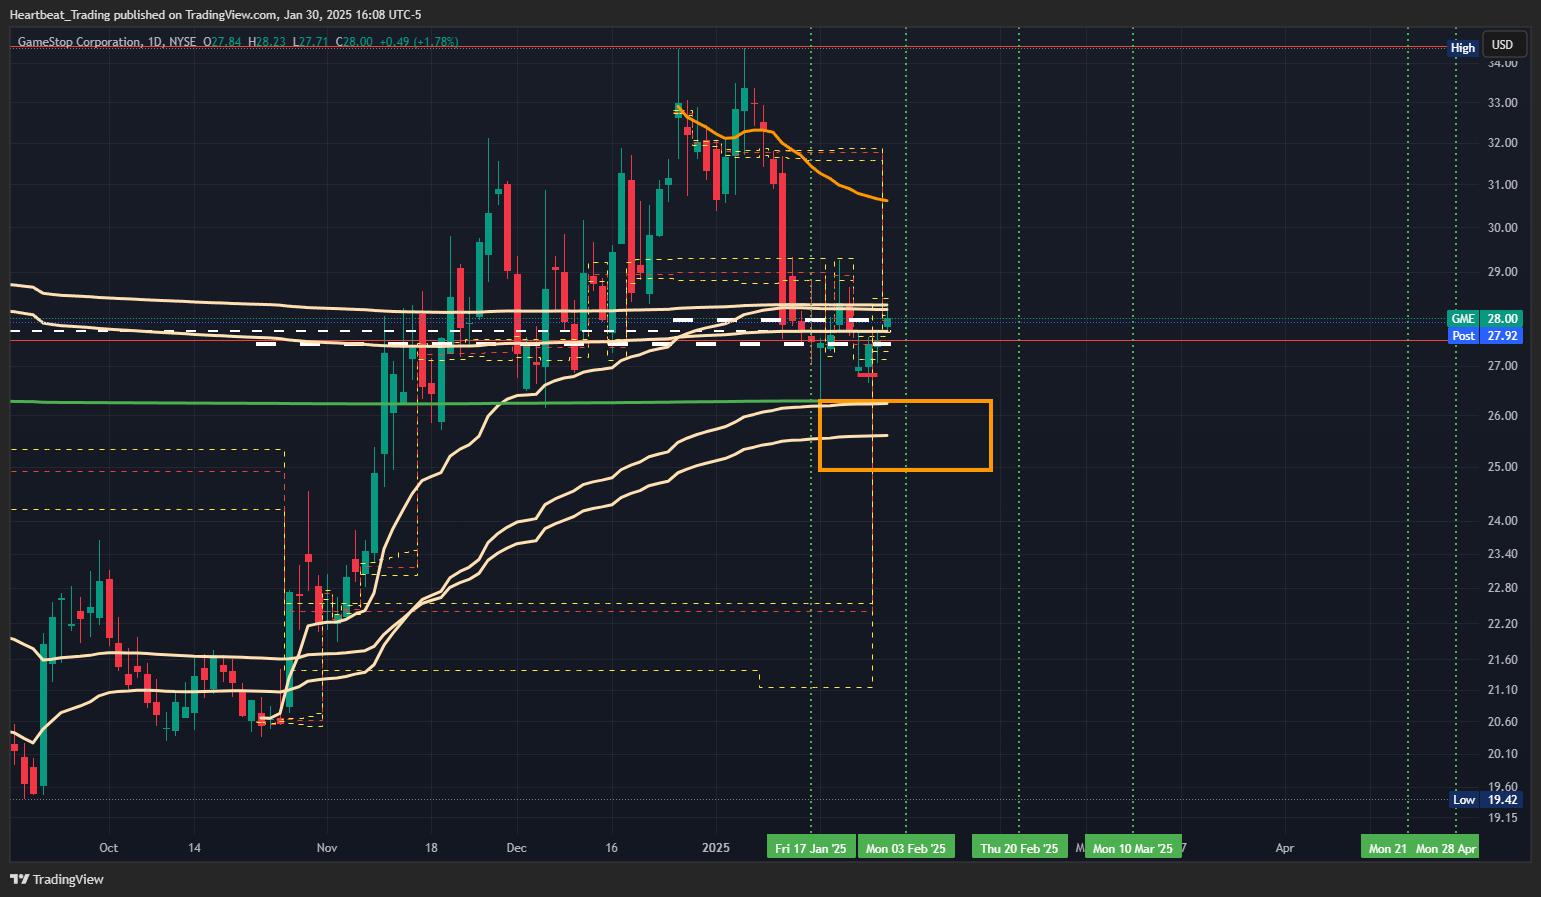Image resolution: width=1541 pixels, height=897 pixels.
Task: Click 21.60 on the price scale
Action: (1503, 660)
